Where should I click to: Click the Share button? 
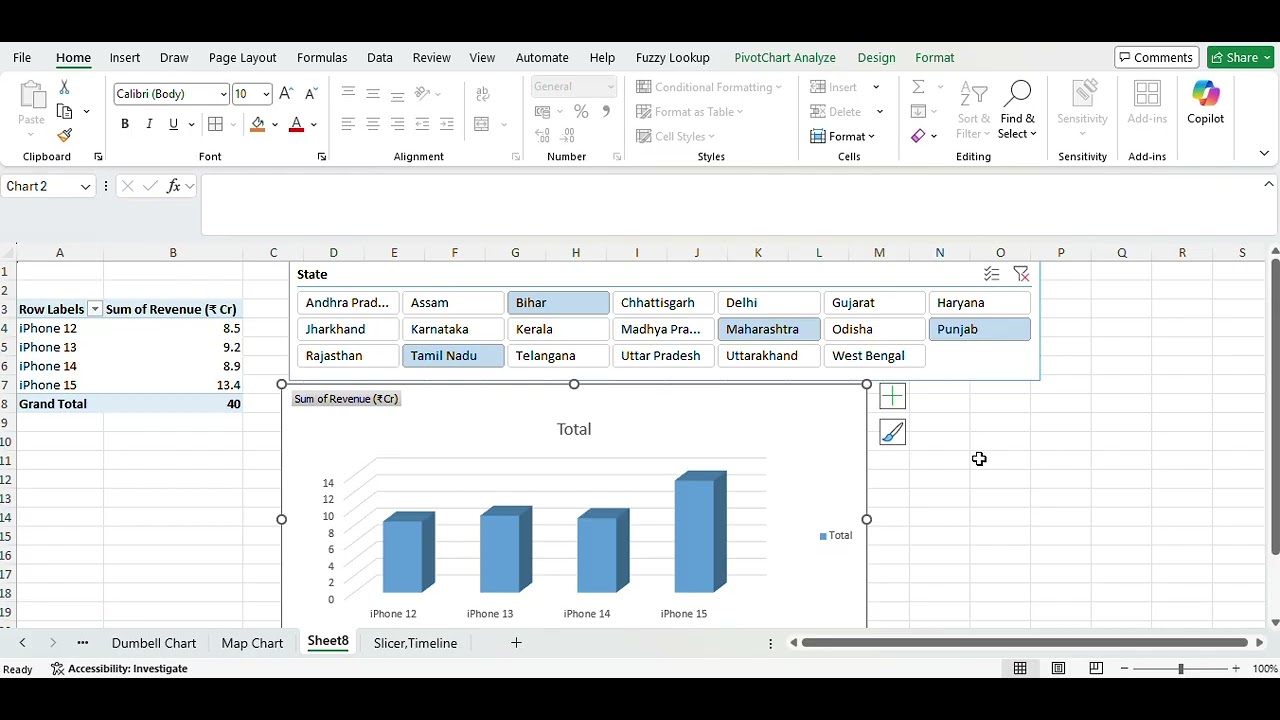pyautogui.click(x=1240, y=58)
